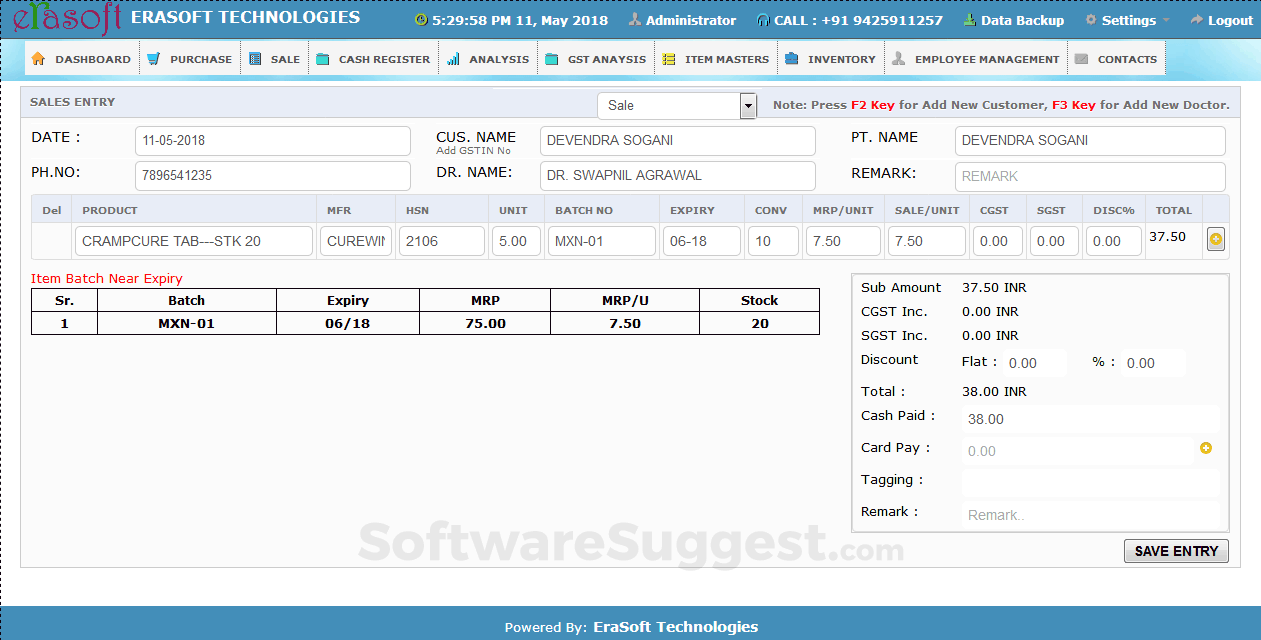The height and width of the screenshot is (640, 1261).
Task: Click the percent discount field
Action: [x=1153, y=363]
